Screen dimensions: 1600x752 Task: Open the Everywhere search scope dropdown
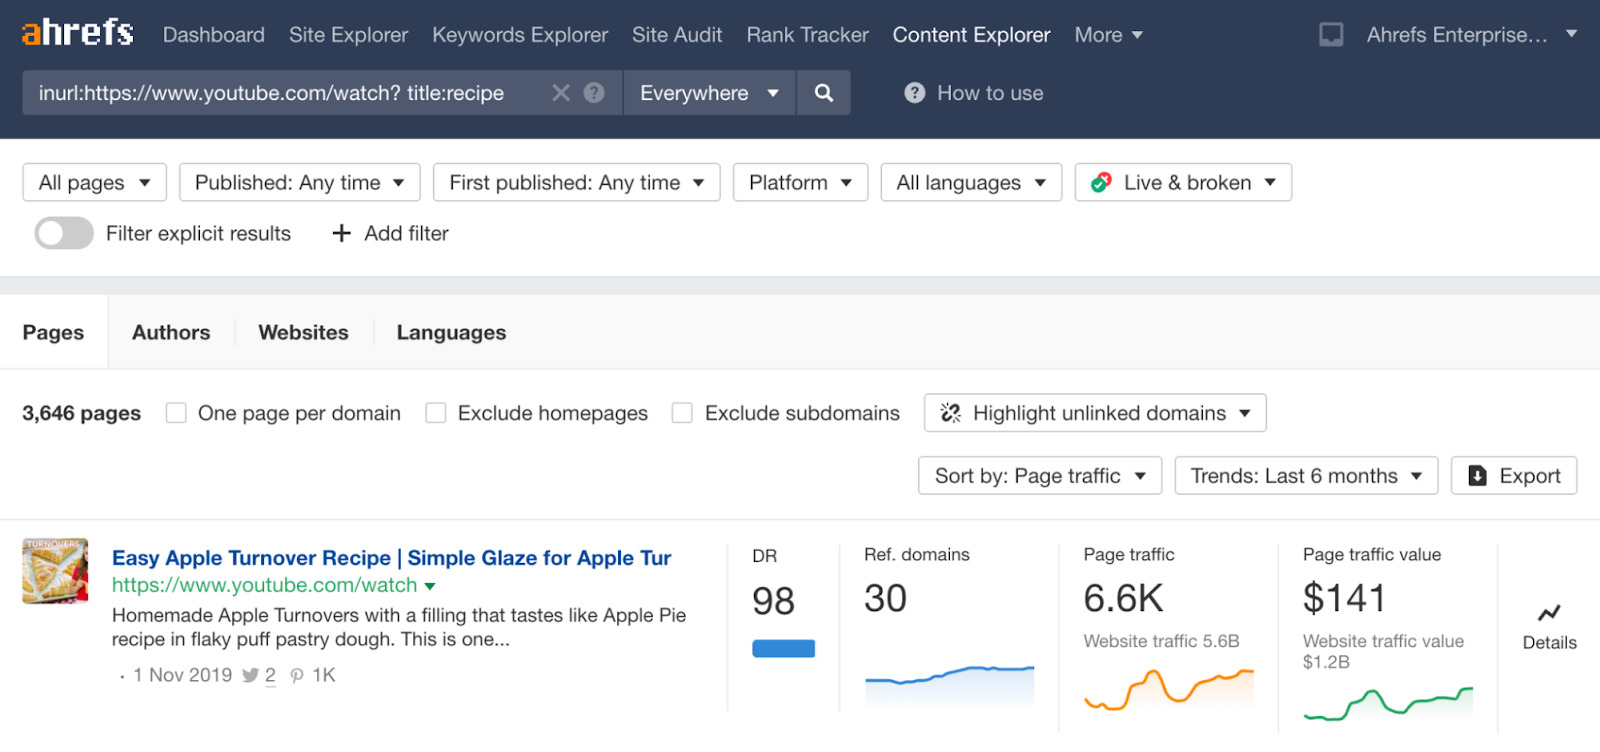tap(709, 93)
